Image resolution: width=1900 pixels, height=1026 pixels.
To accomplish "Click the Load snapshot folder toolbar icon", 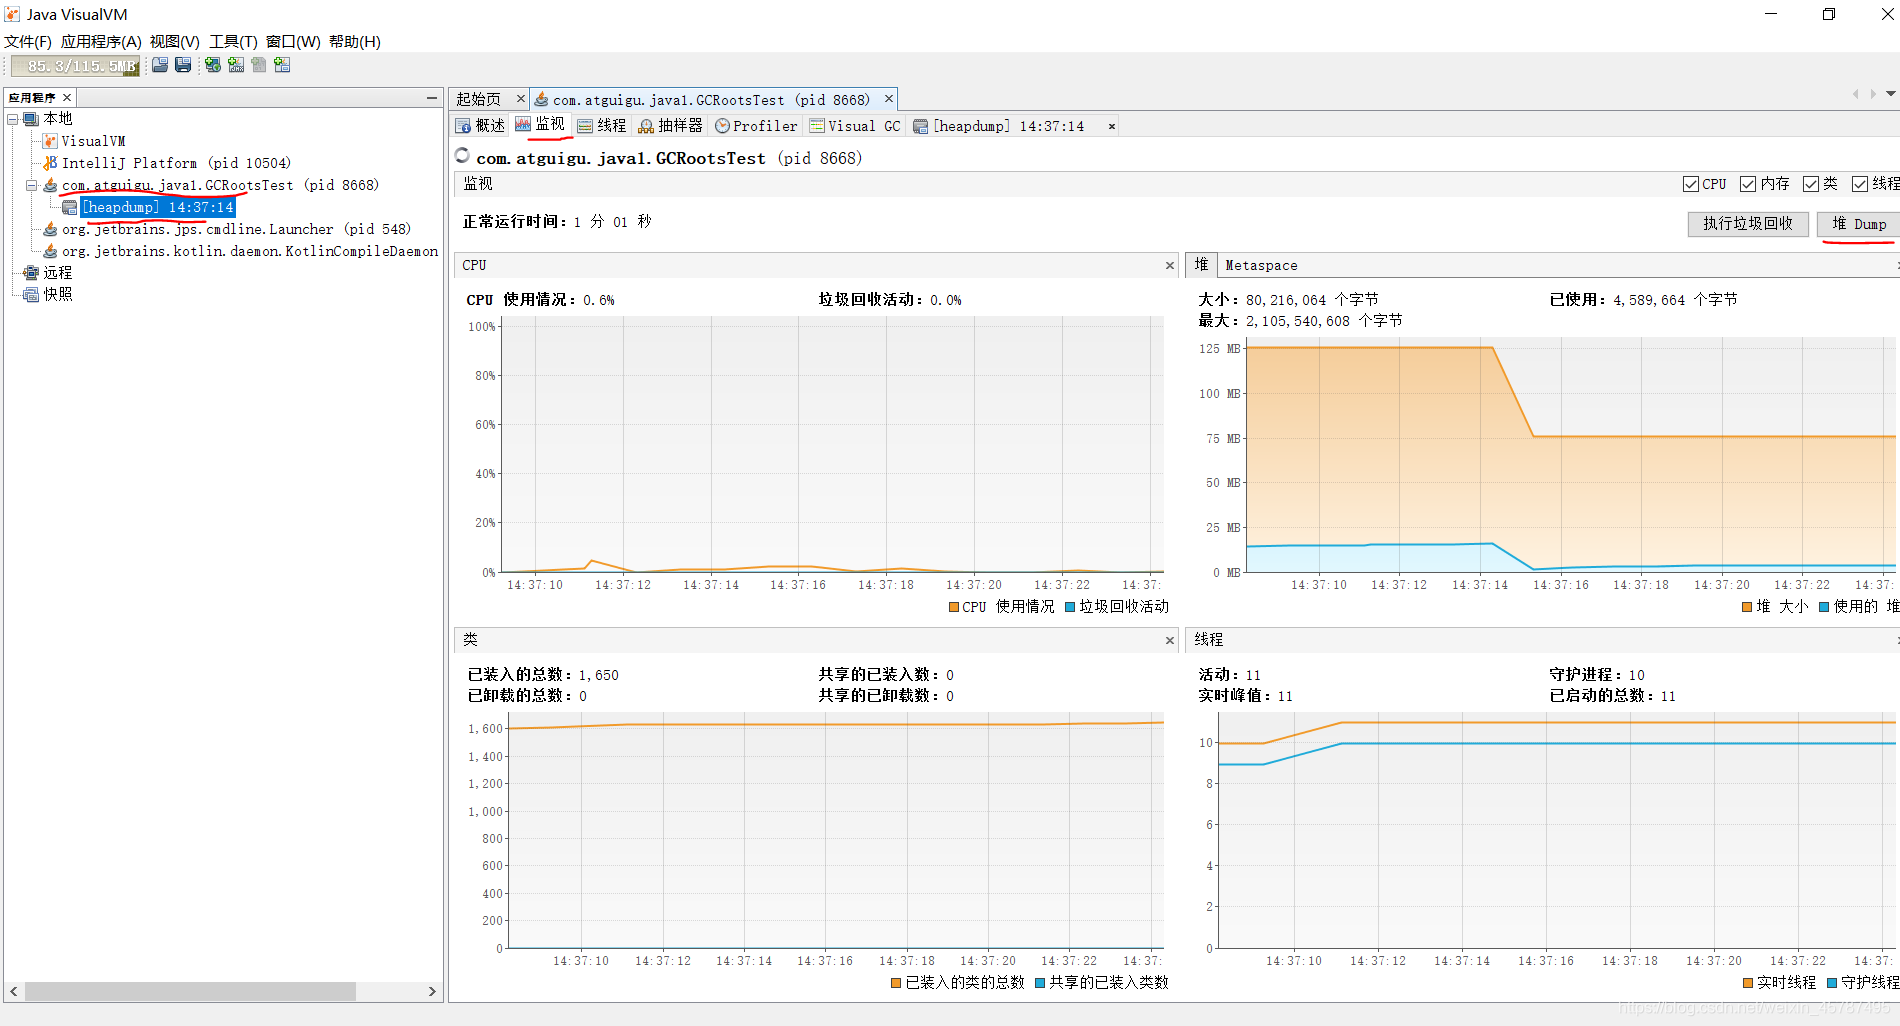I will [160, 65].
